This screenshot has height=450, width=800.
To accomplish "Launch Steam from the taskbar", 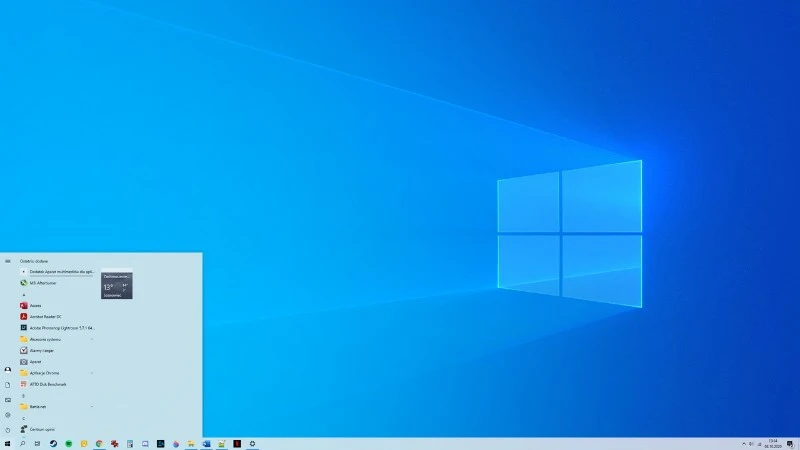I will coord(53,444).
